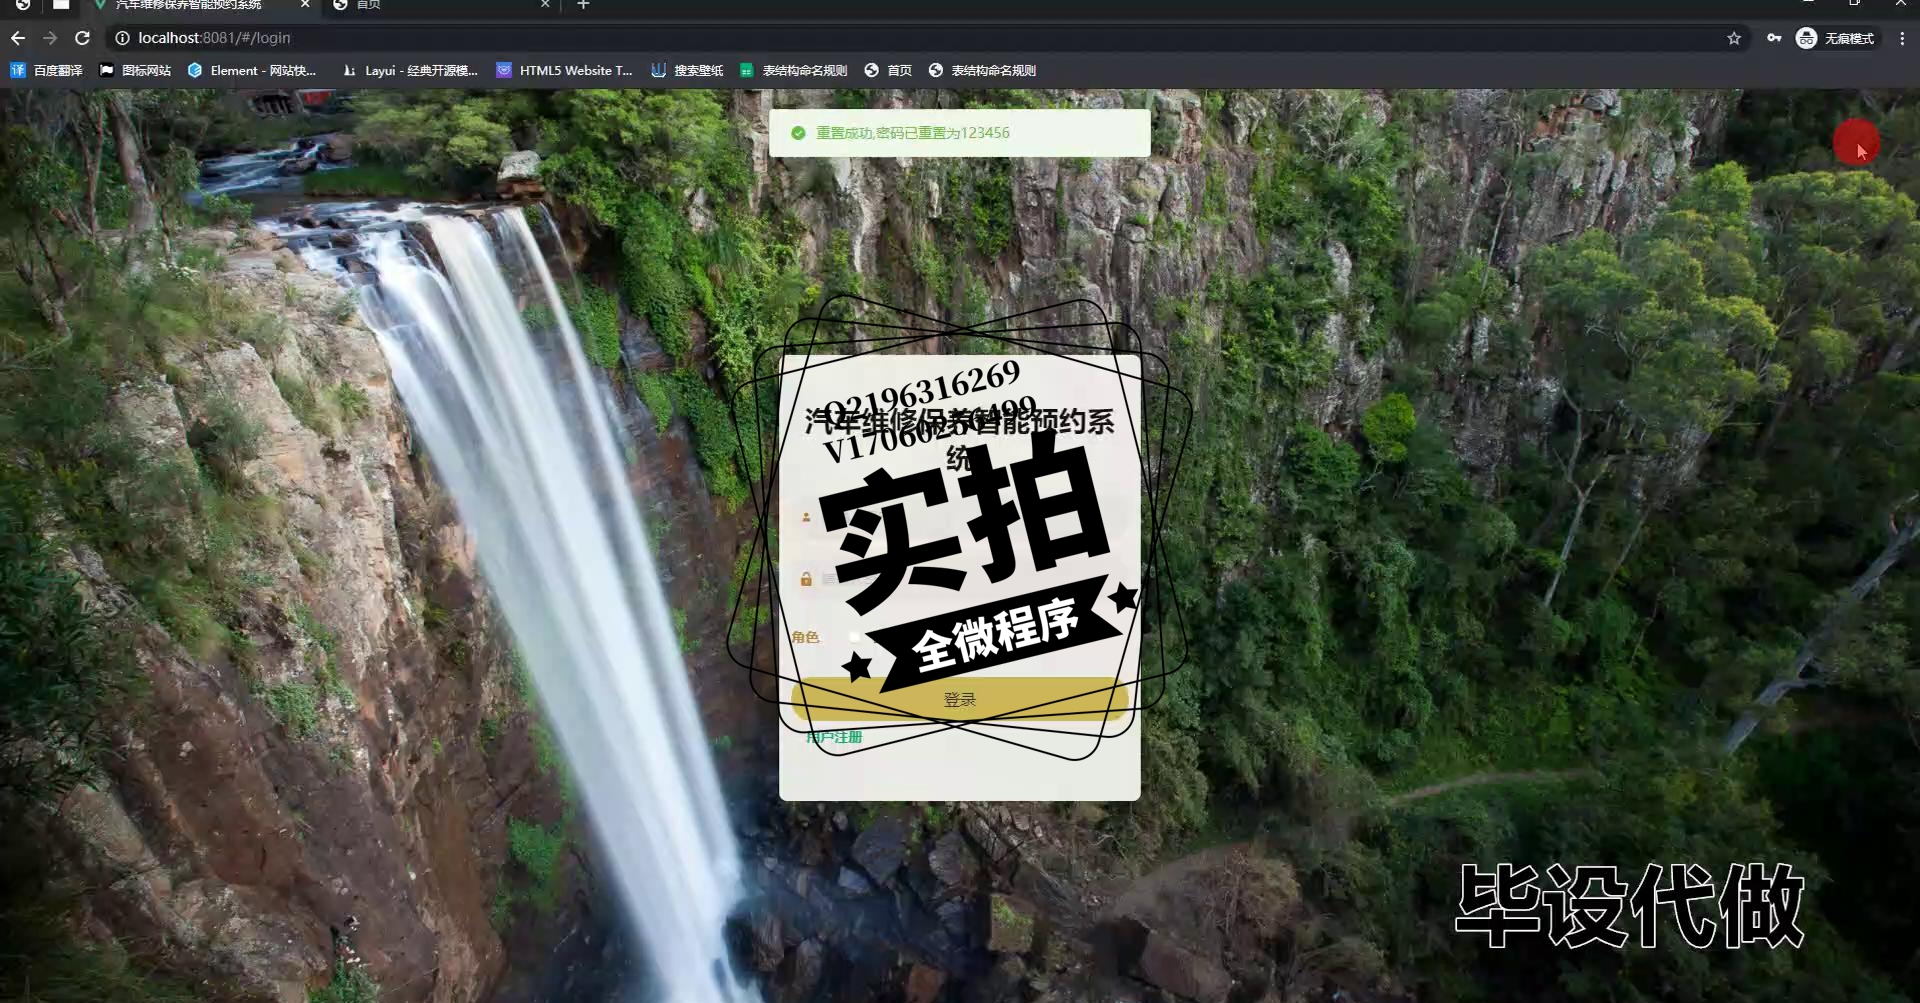Open the Element - 网站快... bookmark
Viewport: 1920px width, 1003px height.
252,70
